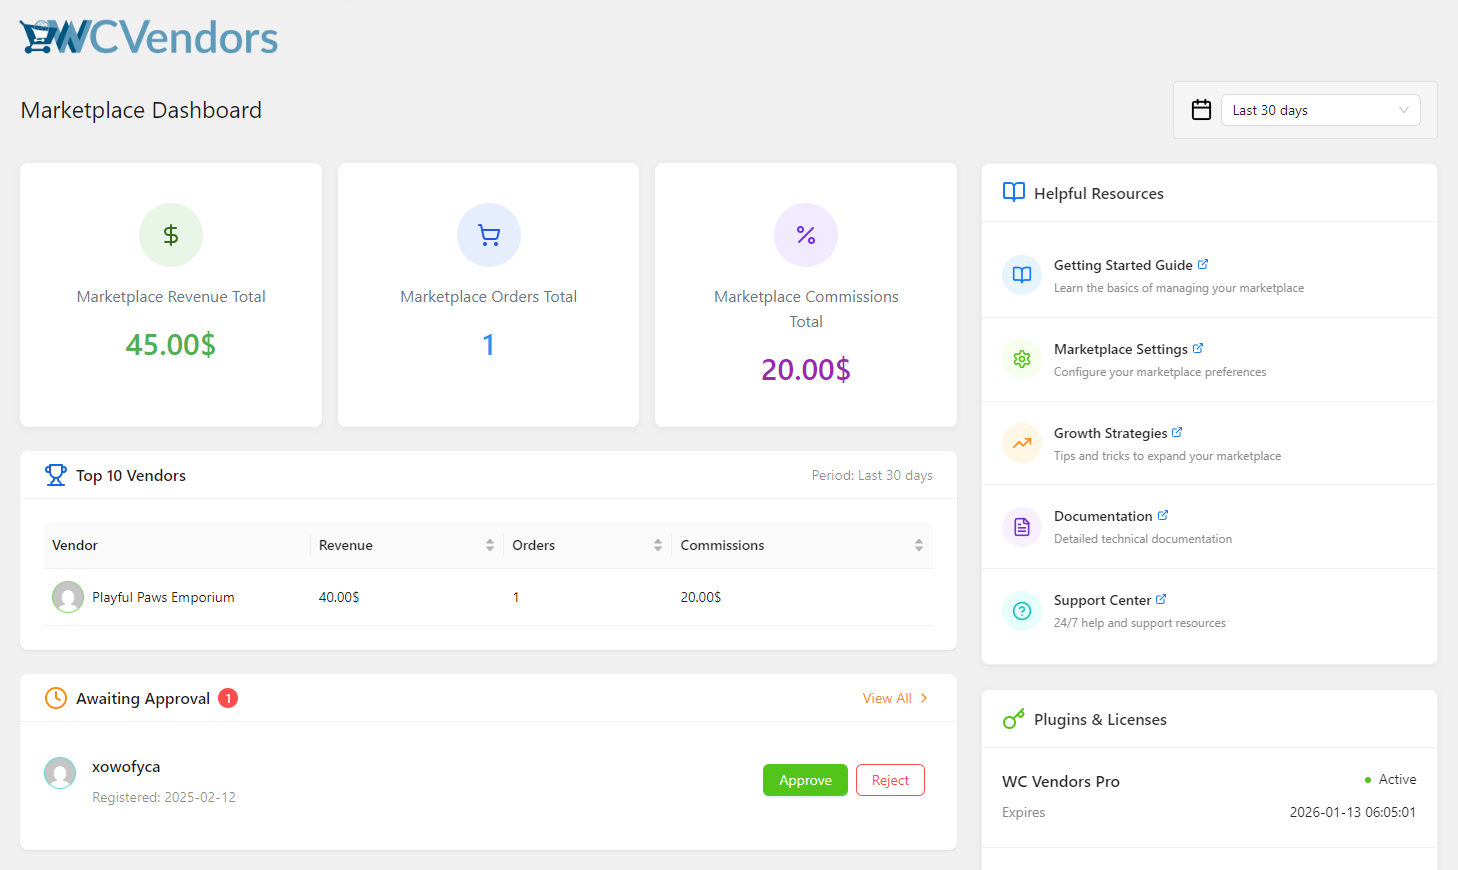This screenshot has height=870, width=1458.
Task: Click the shopping cart orders icon
Action: [488, 235]
